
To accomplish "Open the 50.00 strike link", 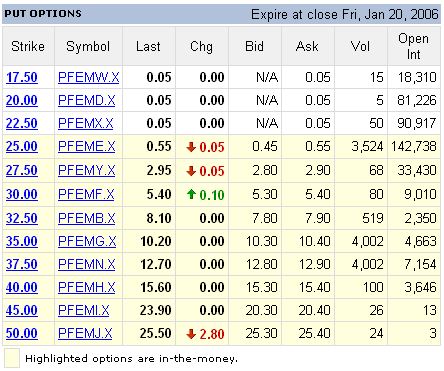I will 22,333.
